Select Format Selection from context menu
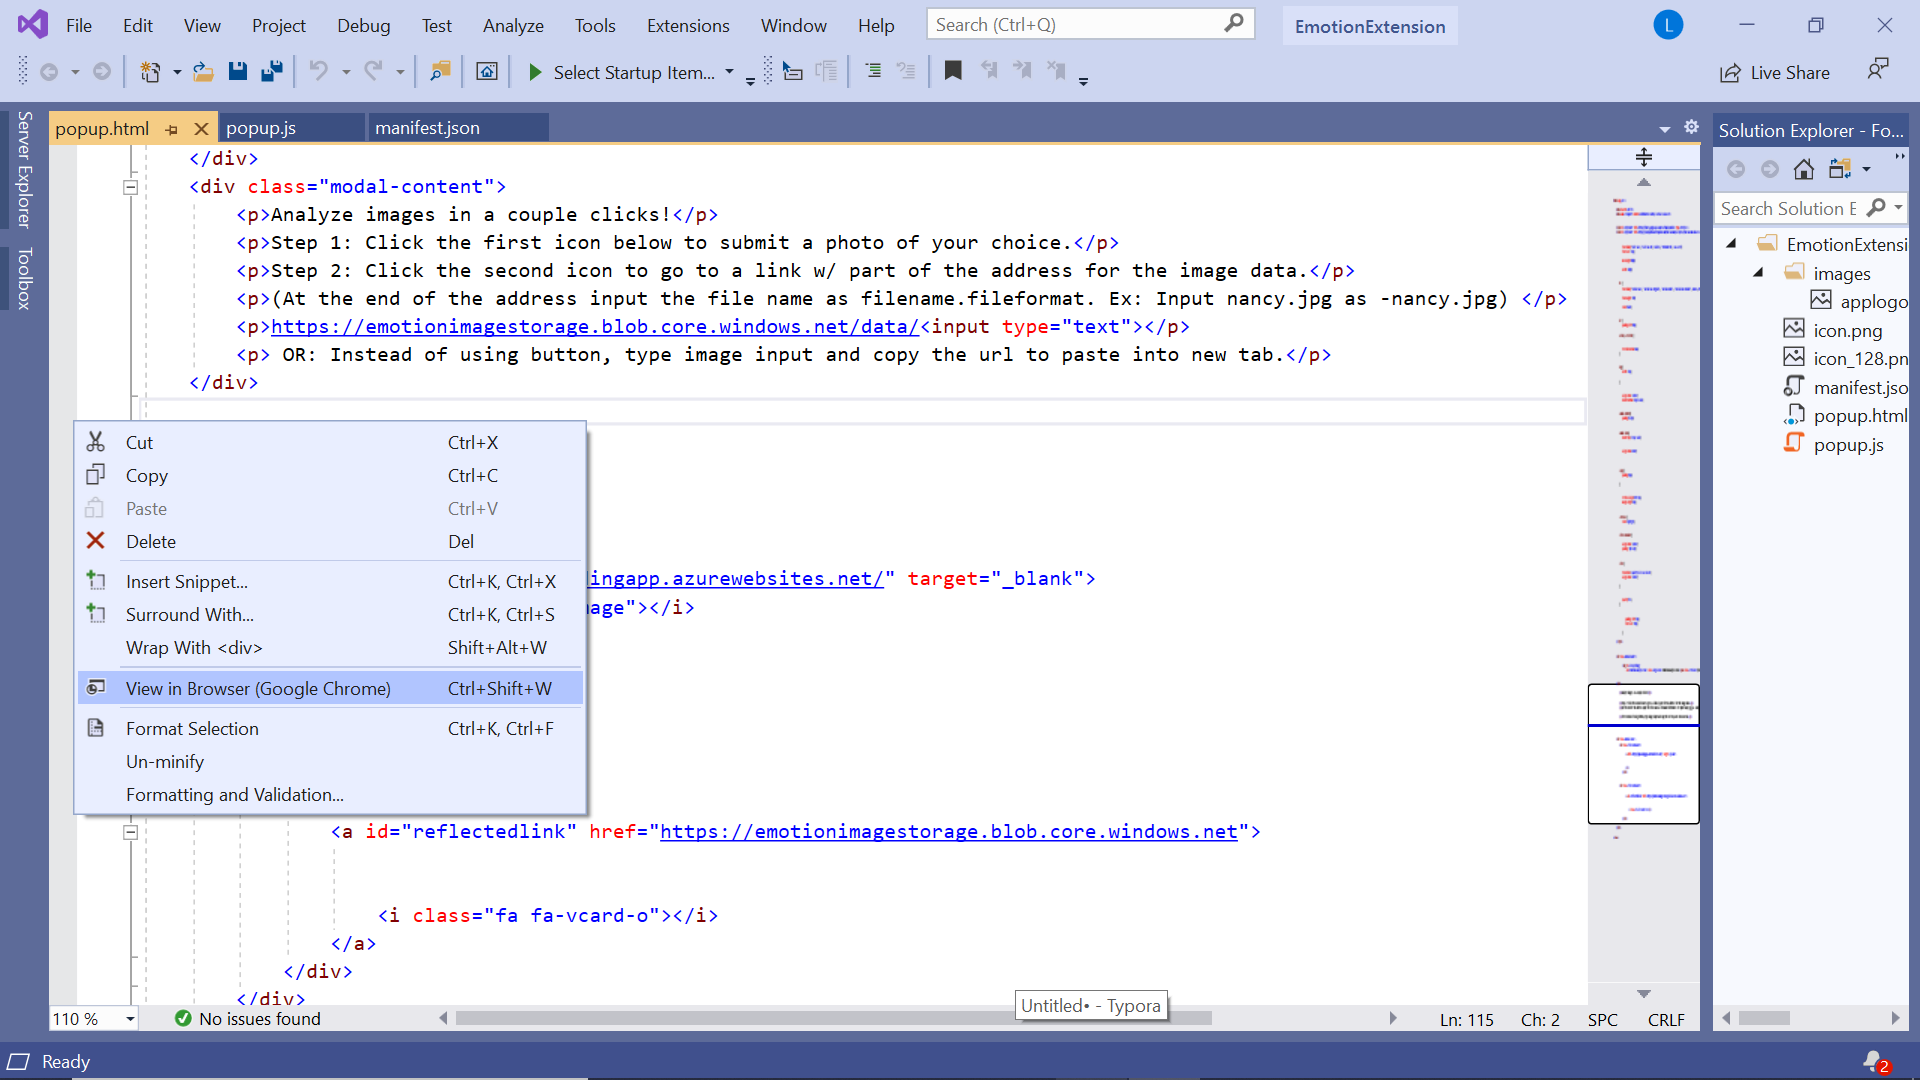This screenshot has height=1080, width=1920. click(192, 729)
